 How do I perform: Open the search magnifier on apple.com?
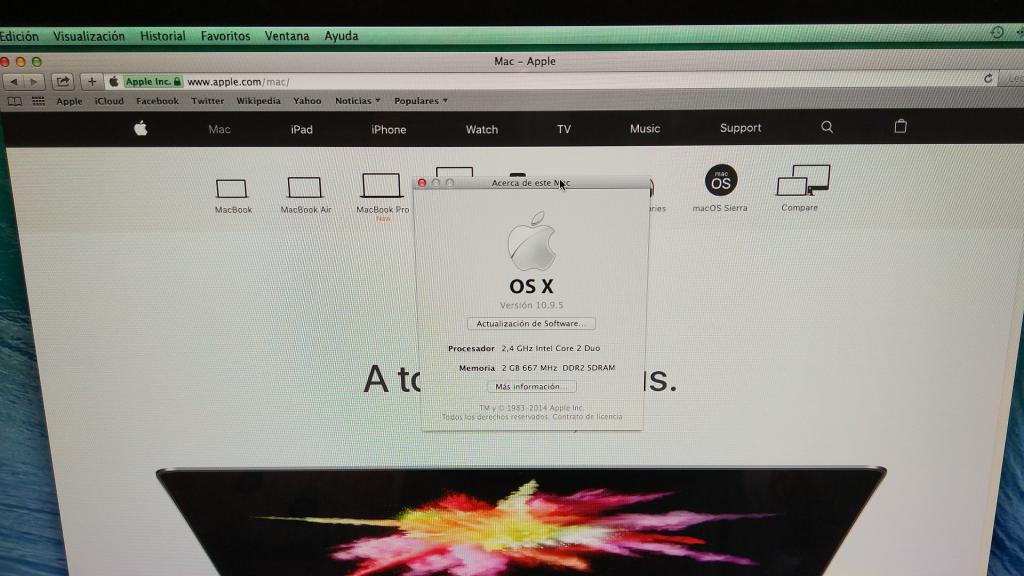(x=827, y=127)
